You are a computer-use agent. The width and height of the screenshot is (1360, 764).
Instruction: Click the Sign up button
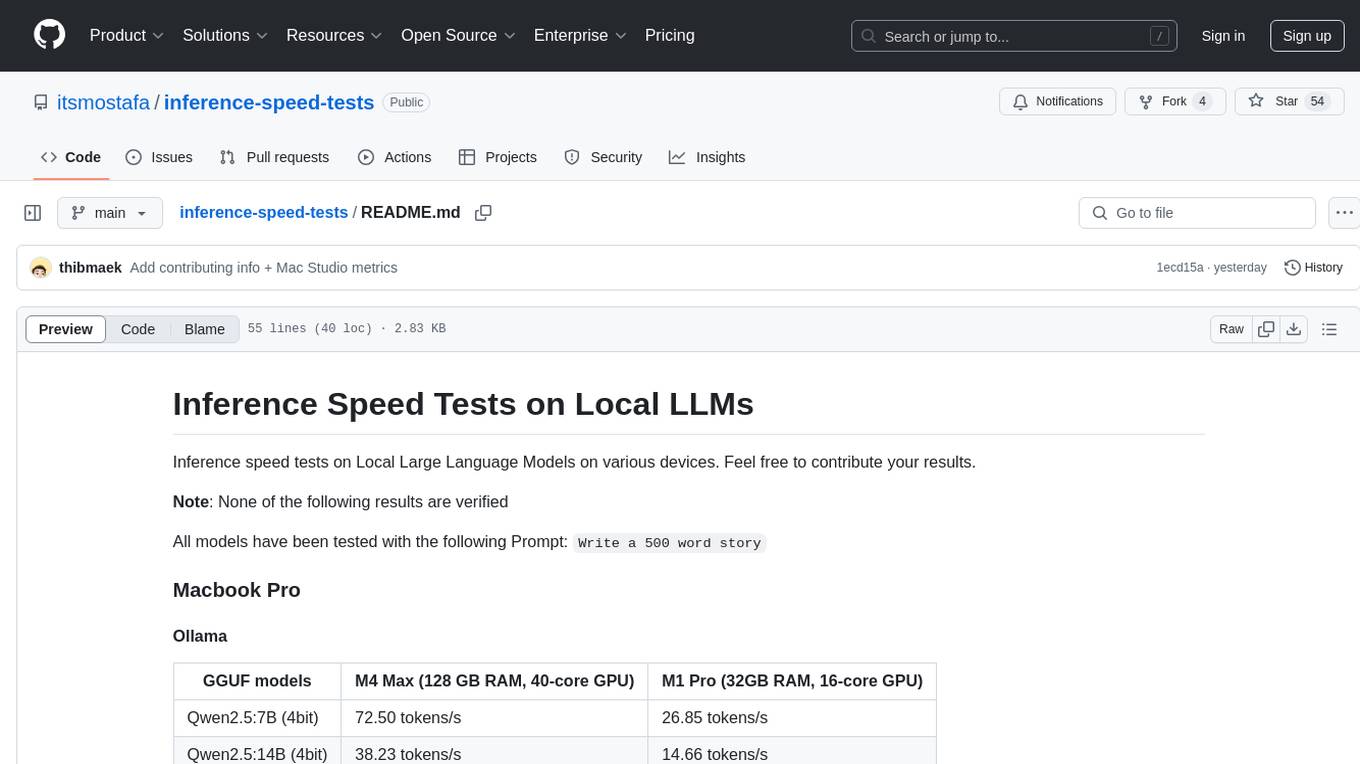[x=1307, y=36]
